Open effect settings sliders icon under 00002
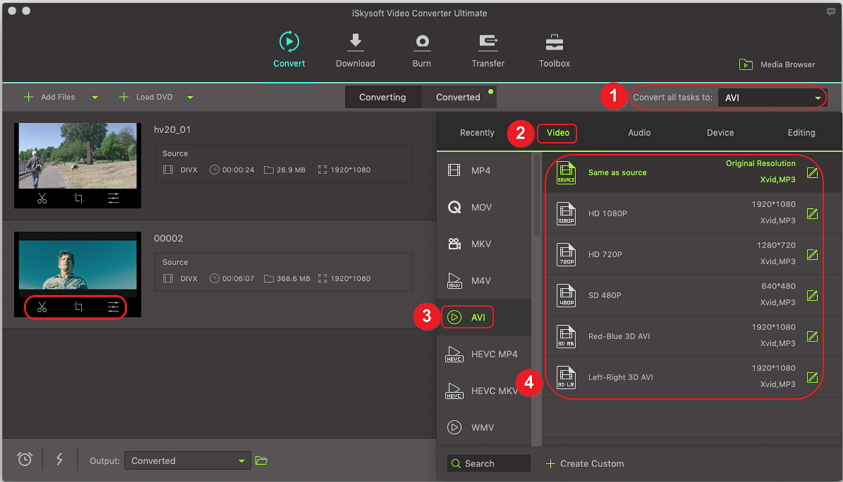Viewport: 843px width, 482px height. point(114,307)
